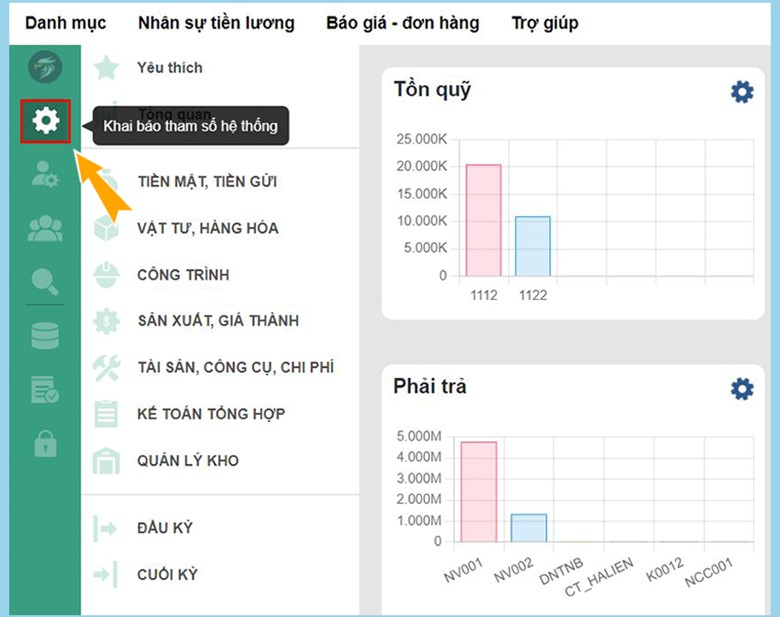Click the checklist report sidebar icon
This screenshot has height=617, width=780.
pos(45,390)
